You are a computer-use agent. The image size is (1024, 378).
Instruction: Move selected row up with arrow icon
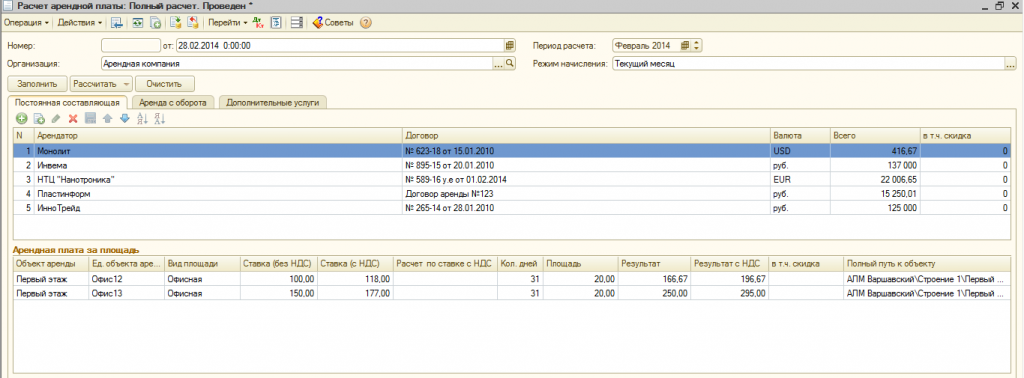pyautogui.click(x=108, y=119)
